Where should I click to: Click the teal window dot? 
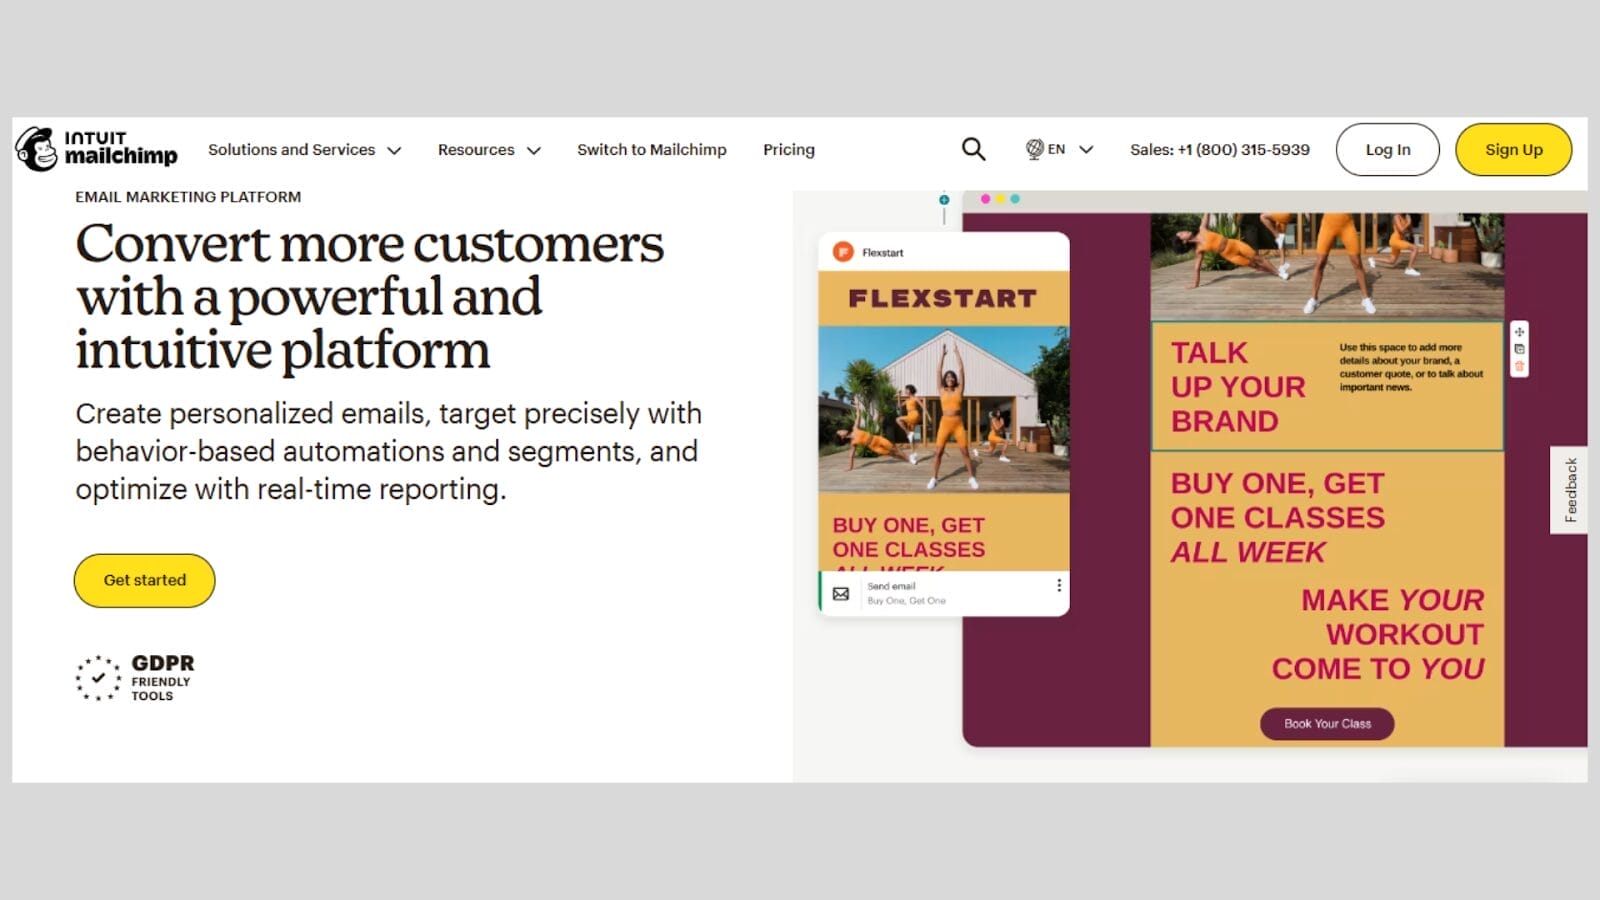(x=1015, y=199)
